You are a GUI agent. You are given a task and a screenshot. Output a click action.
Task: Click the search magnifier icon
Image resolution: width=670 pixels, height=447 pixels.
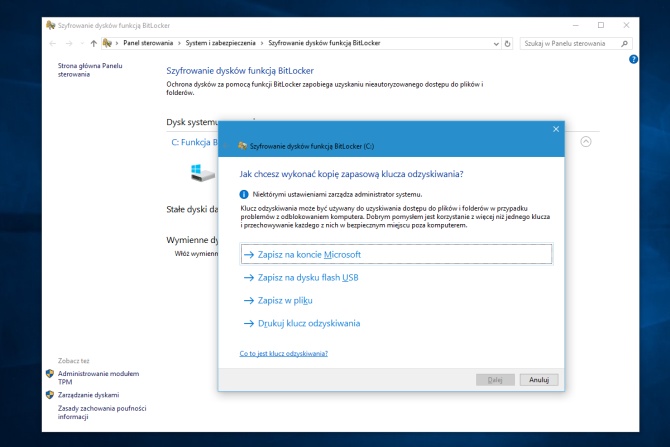(625, 44)
